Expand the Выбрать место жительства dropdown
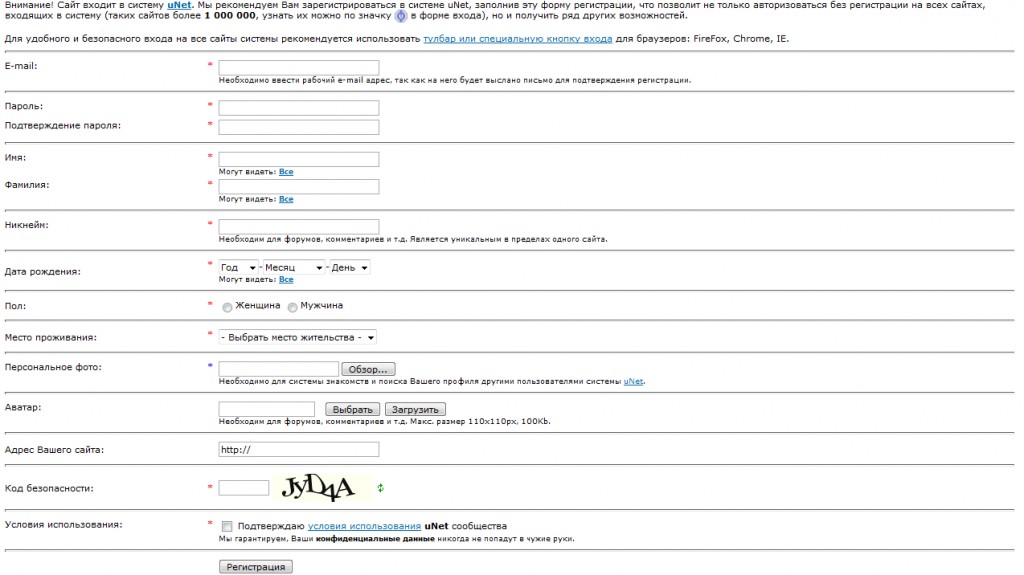Viewport: 1024px width, 575px height. (x=297, y=337)
